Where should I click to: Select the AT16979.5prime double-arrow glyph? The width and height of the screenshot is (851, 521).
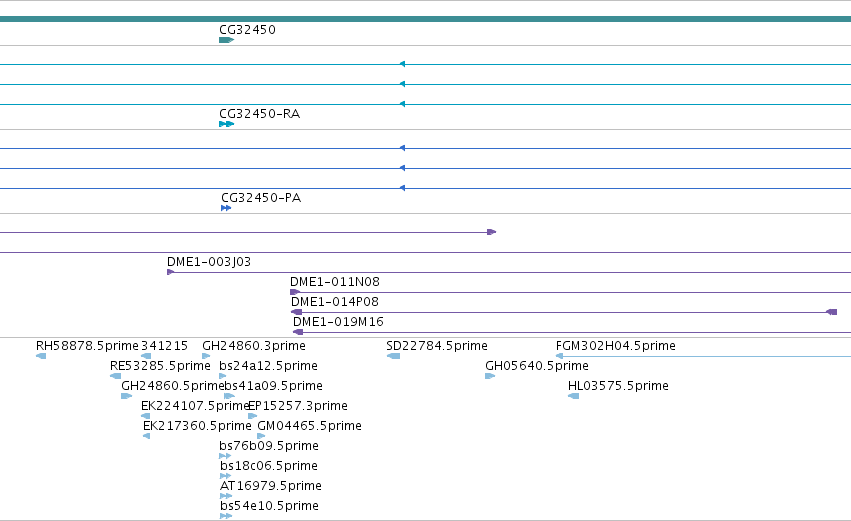[226, 497]
